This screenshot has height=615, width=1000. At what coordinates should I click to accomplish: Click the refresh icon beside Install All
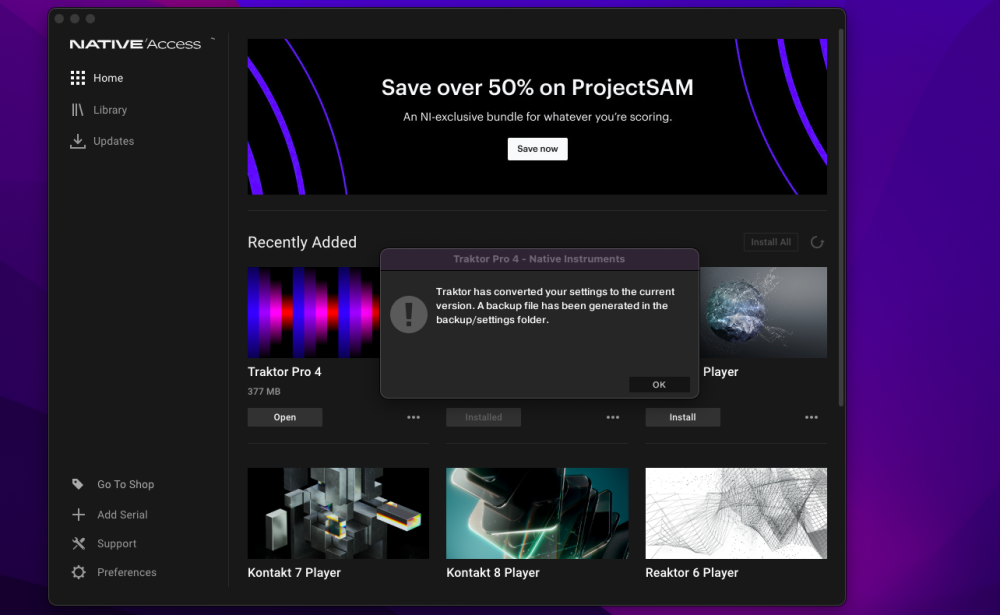coord(817,242)
